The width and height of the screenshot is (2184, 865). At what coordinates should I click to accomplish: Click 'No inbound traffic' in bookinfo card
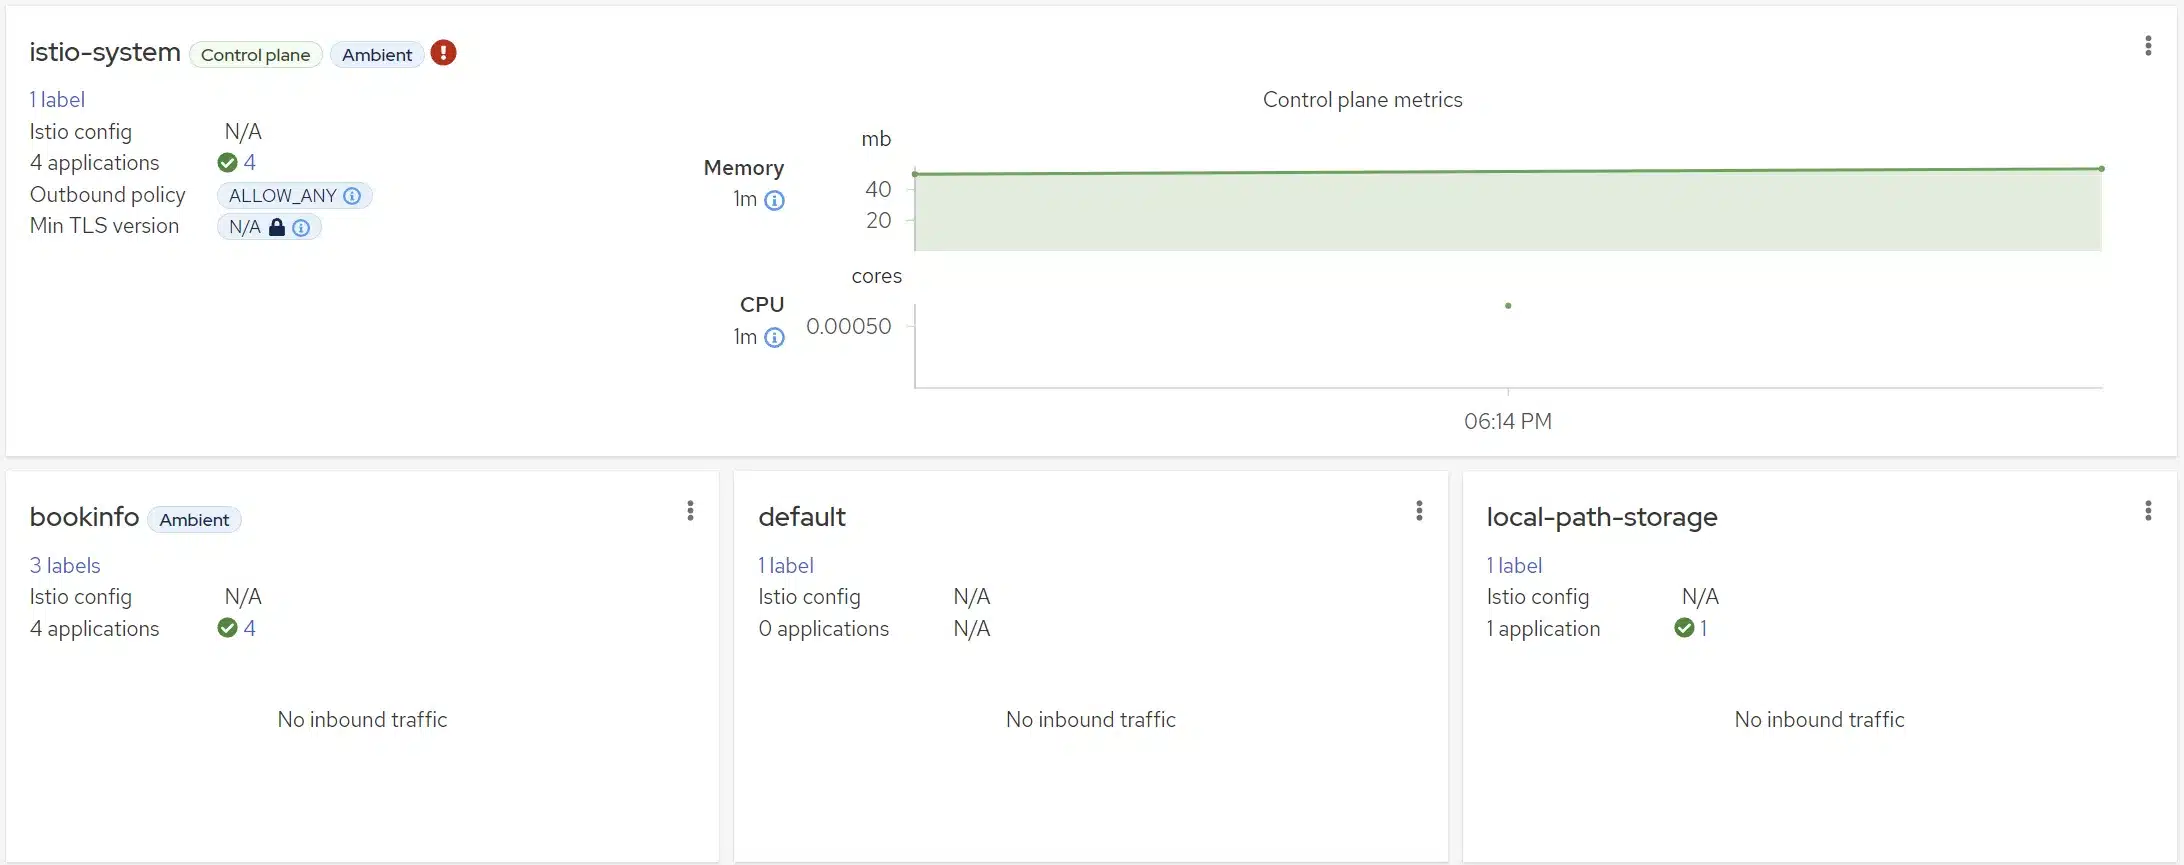[362, 720]
